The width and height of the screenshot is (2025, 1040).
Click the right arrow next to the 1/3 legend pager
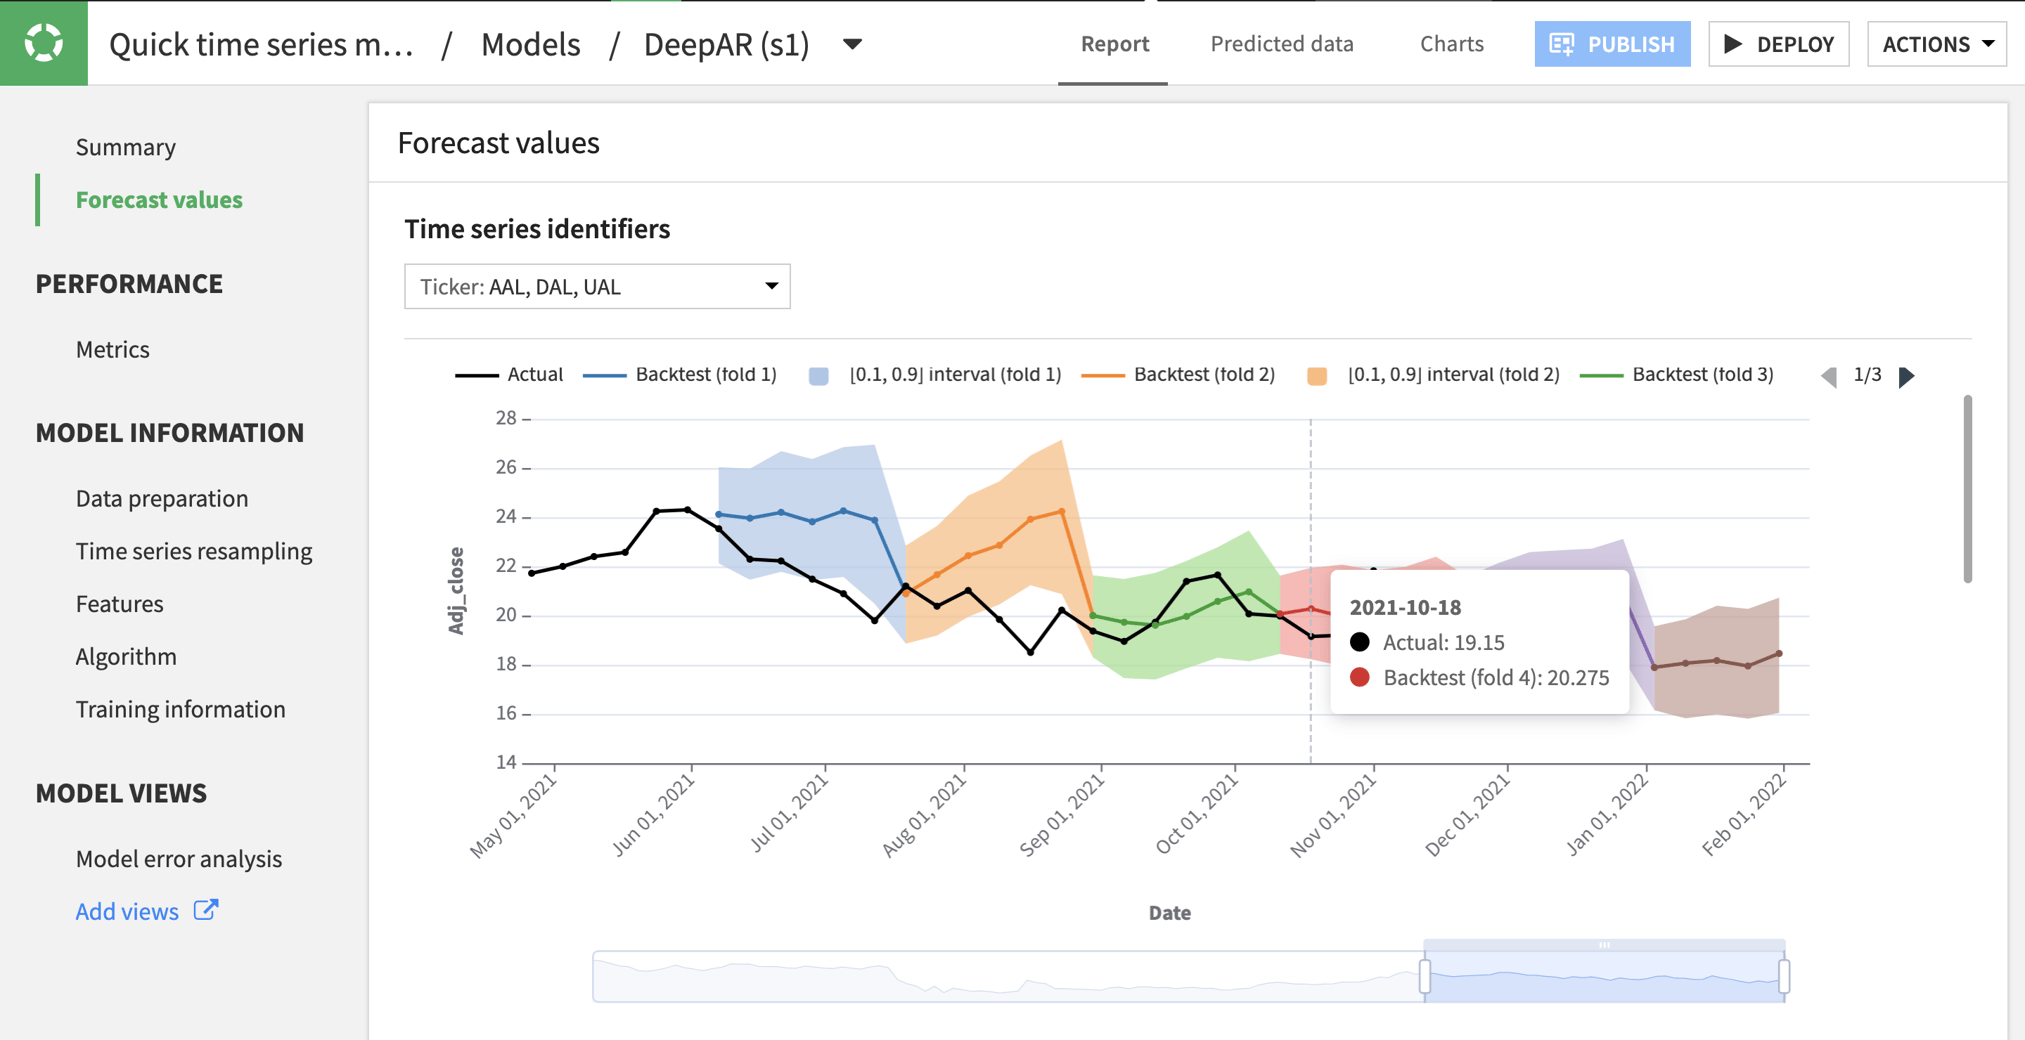tap(1908, 376)
